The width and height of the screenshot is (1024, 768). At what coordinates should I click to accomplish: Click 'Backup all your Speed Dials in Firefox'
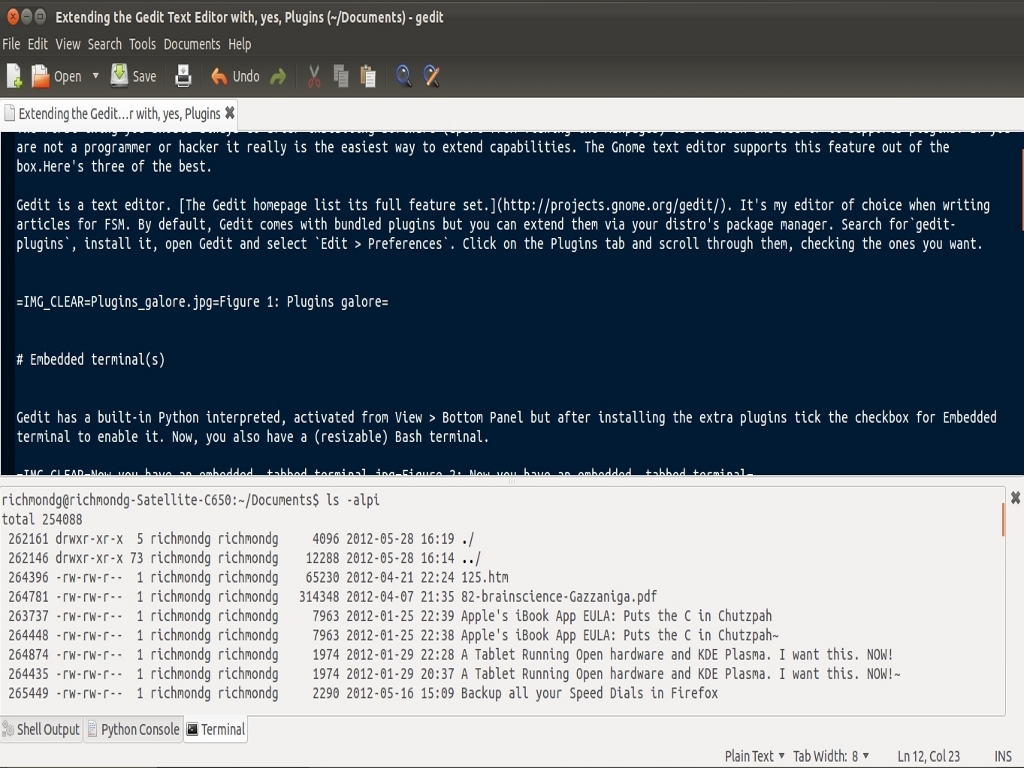pyautogui.click(x=589, y=693)
